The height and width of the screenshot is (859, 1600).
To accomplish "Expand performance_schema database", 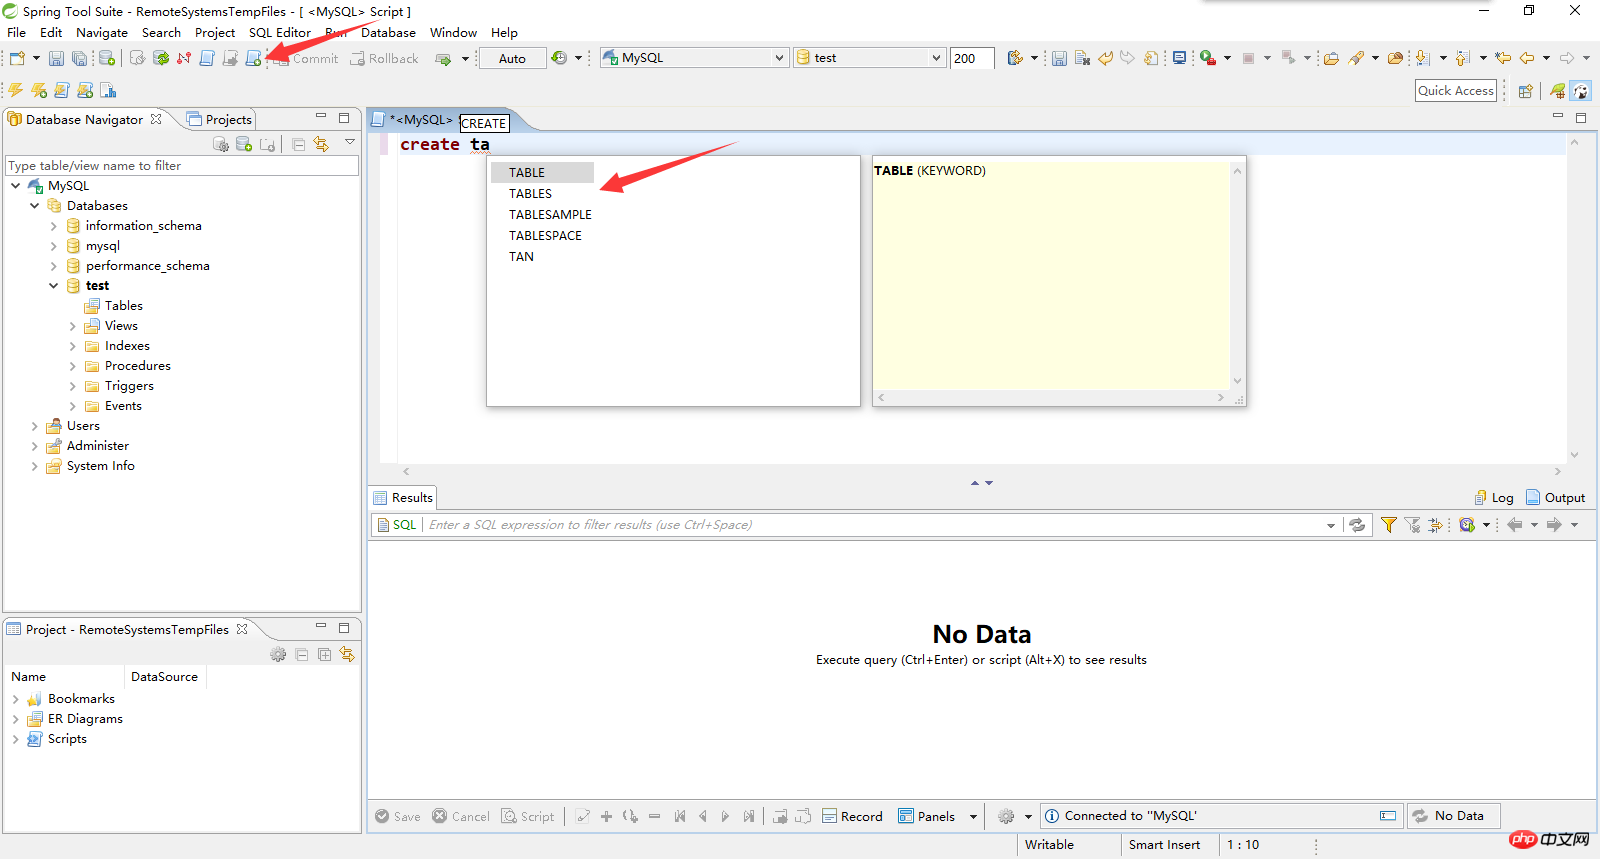I will 54,266.
